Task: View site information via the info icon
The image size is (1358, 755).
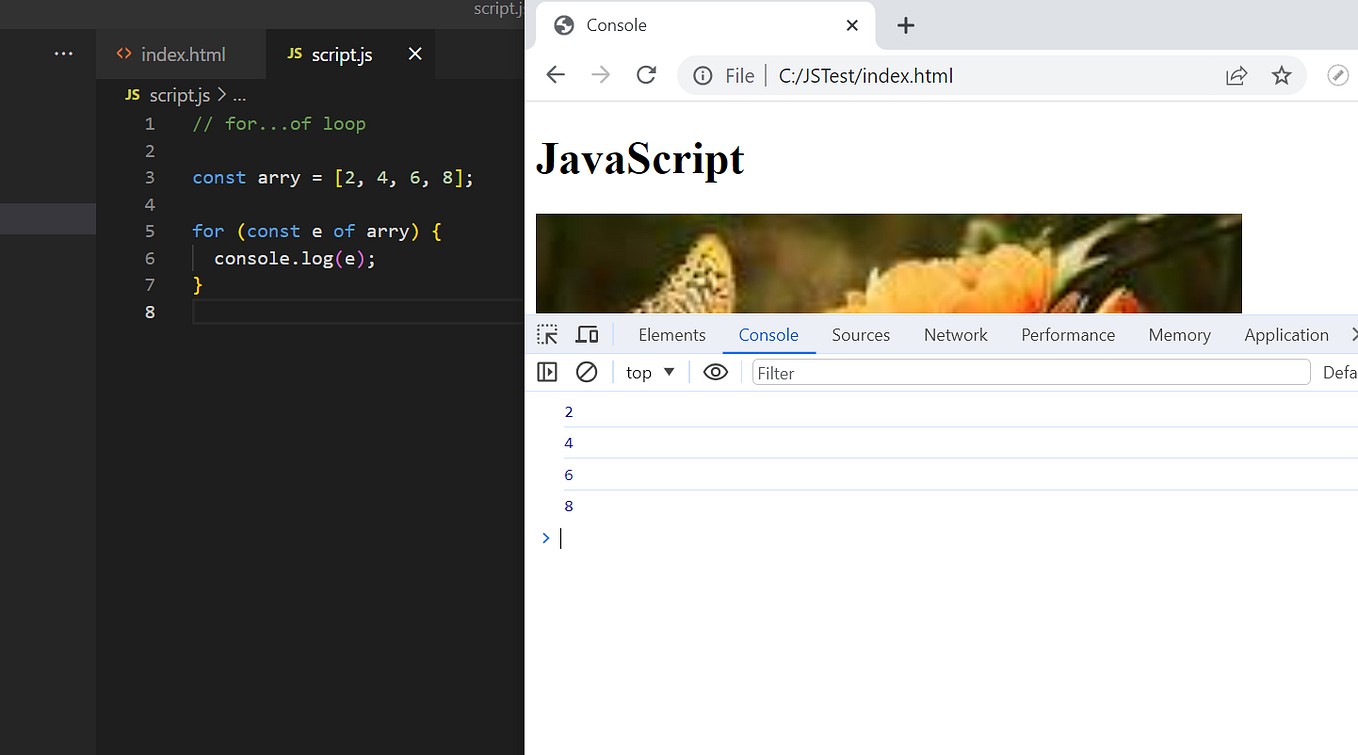Action: pos(703,76)
